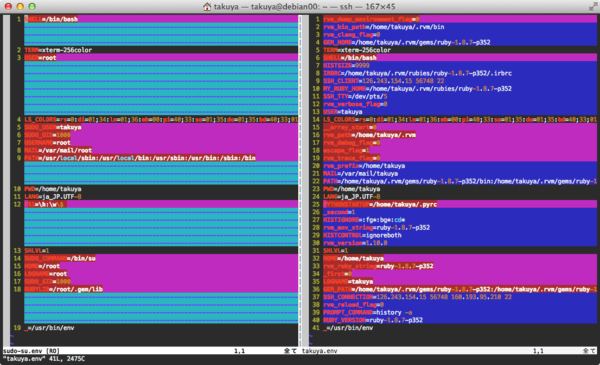Click SHELL=/bin/bash on right line 6
The image size is (600, 365).
pyautogui.click(x=350, y=58)
